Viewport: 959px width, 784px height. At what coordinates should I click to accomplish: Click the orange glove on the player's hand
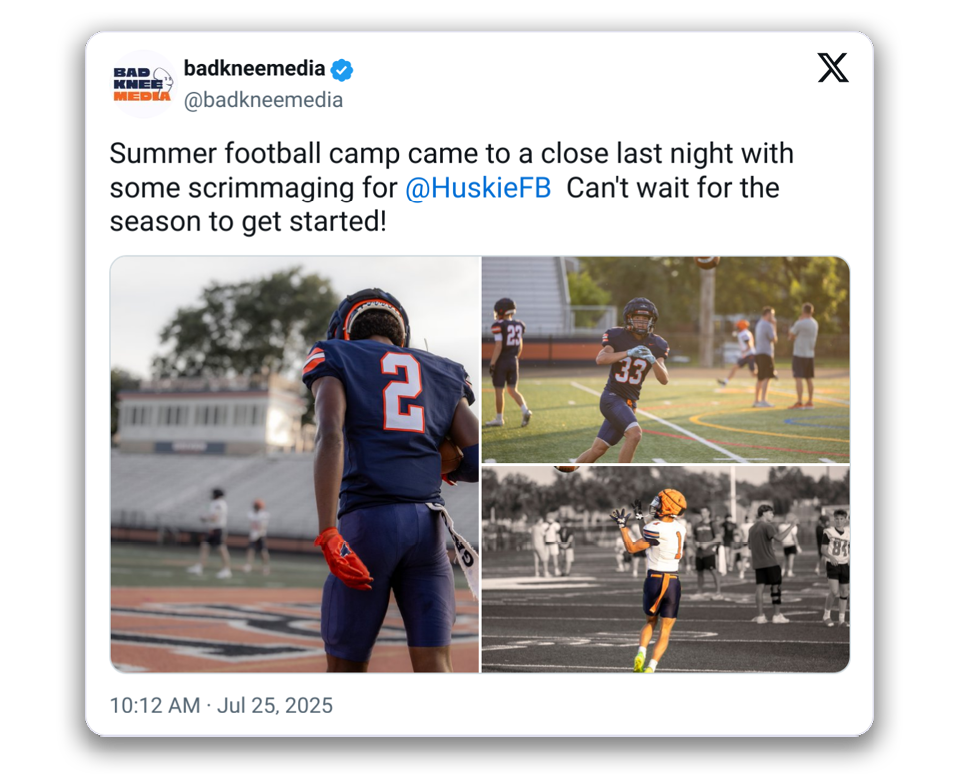pos(343,558)
